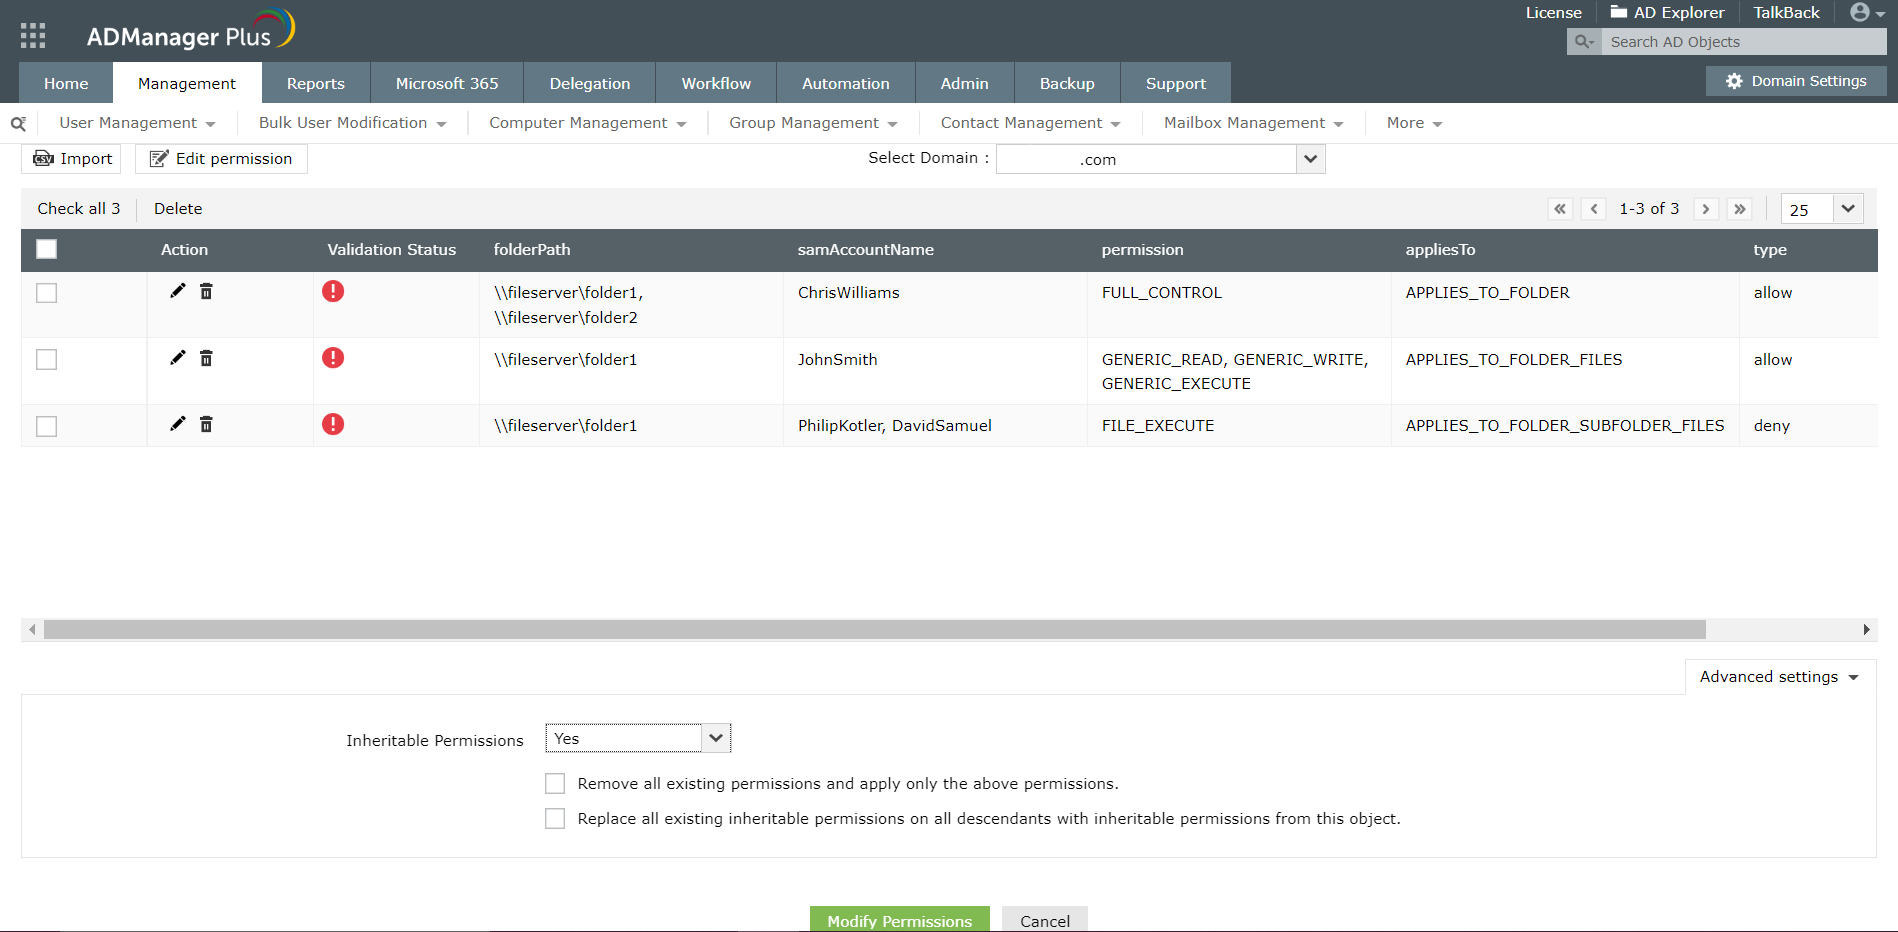Switch to the Reports tab

point(316,82)
